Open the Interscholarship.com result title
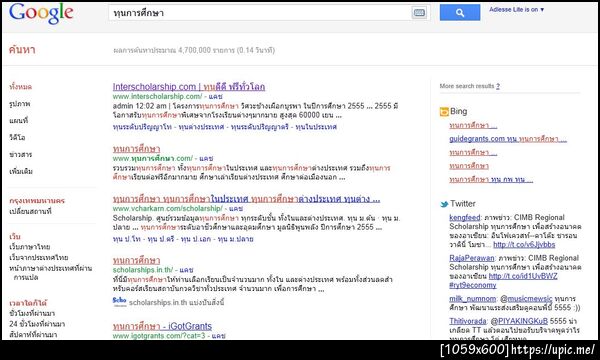Viewport: 600px width, 360px height. pyautogui.click(x=189, y=87)
